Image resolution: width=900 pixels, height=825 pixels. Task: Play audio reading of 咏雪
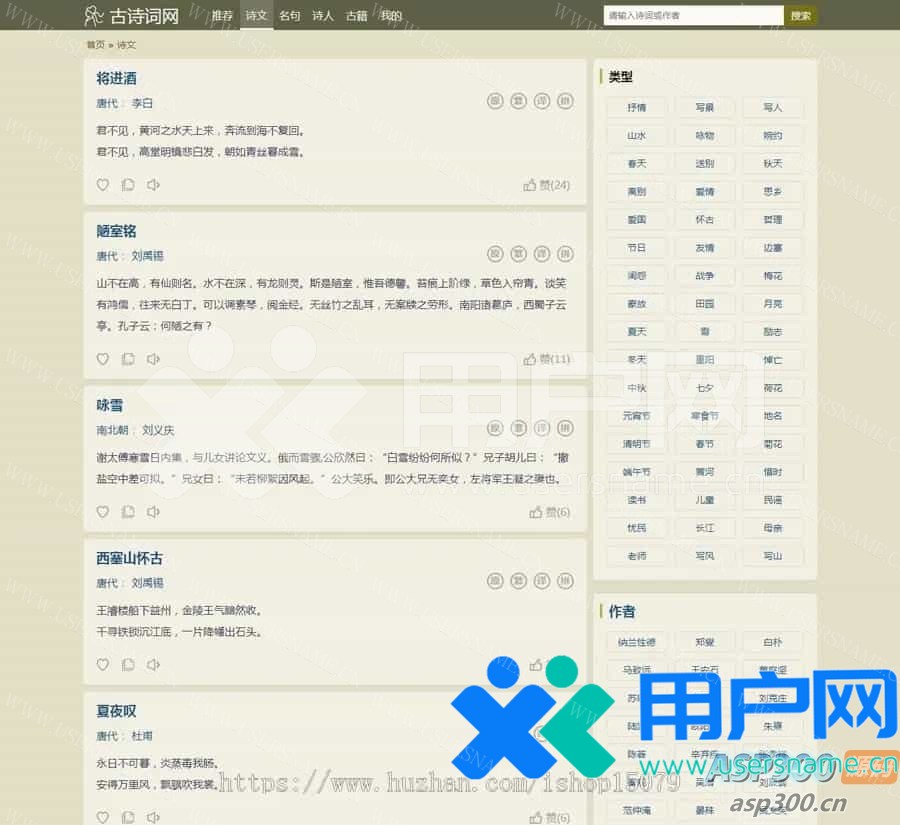point(153,512)
